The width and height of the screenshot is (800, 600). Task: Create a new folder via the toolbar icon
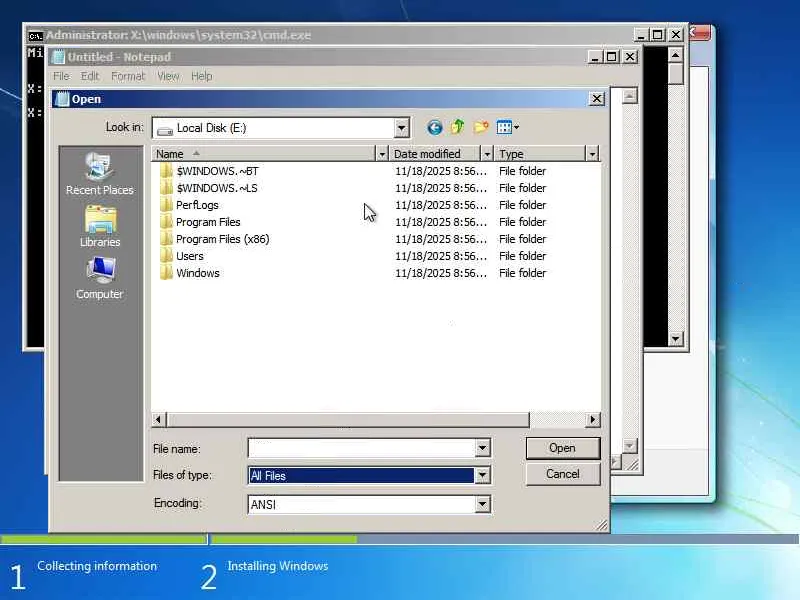(x=481, y=127)
